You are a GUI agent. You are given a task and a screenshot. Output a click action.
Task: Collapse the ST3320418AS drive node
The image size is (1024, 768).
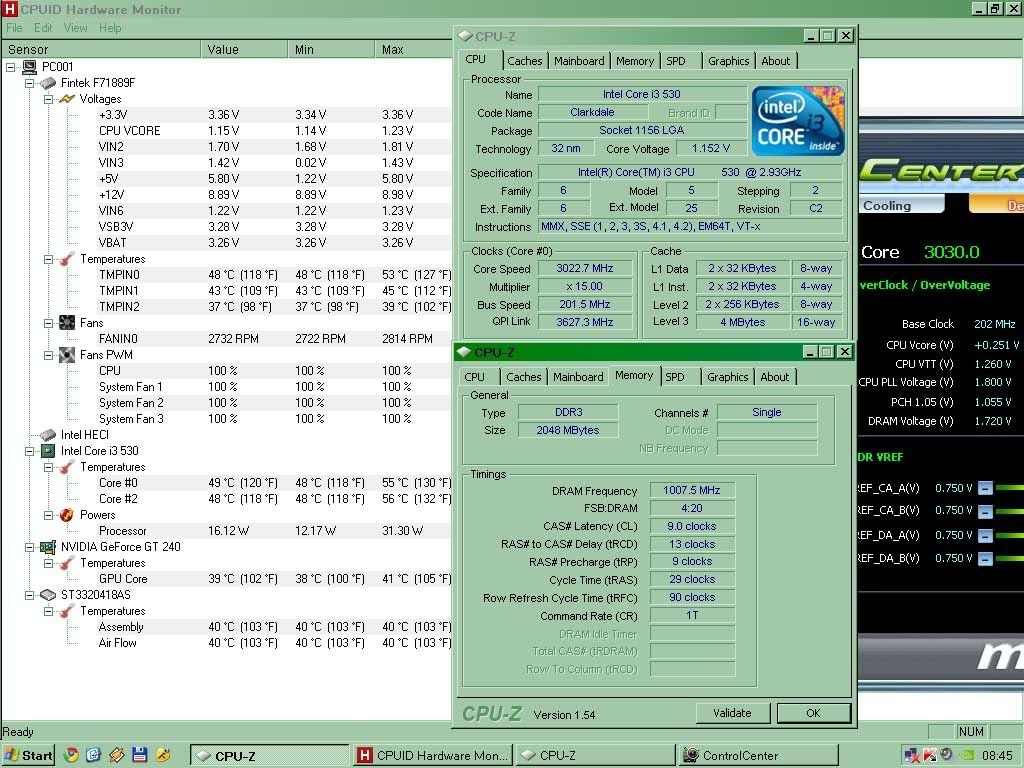coord(29,595)
